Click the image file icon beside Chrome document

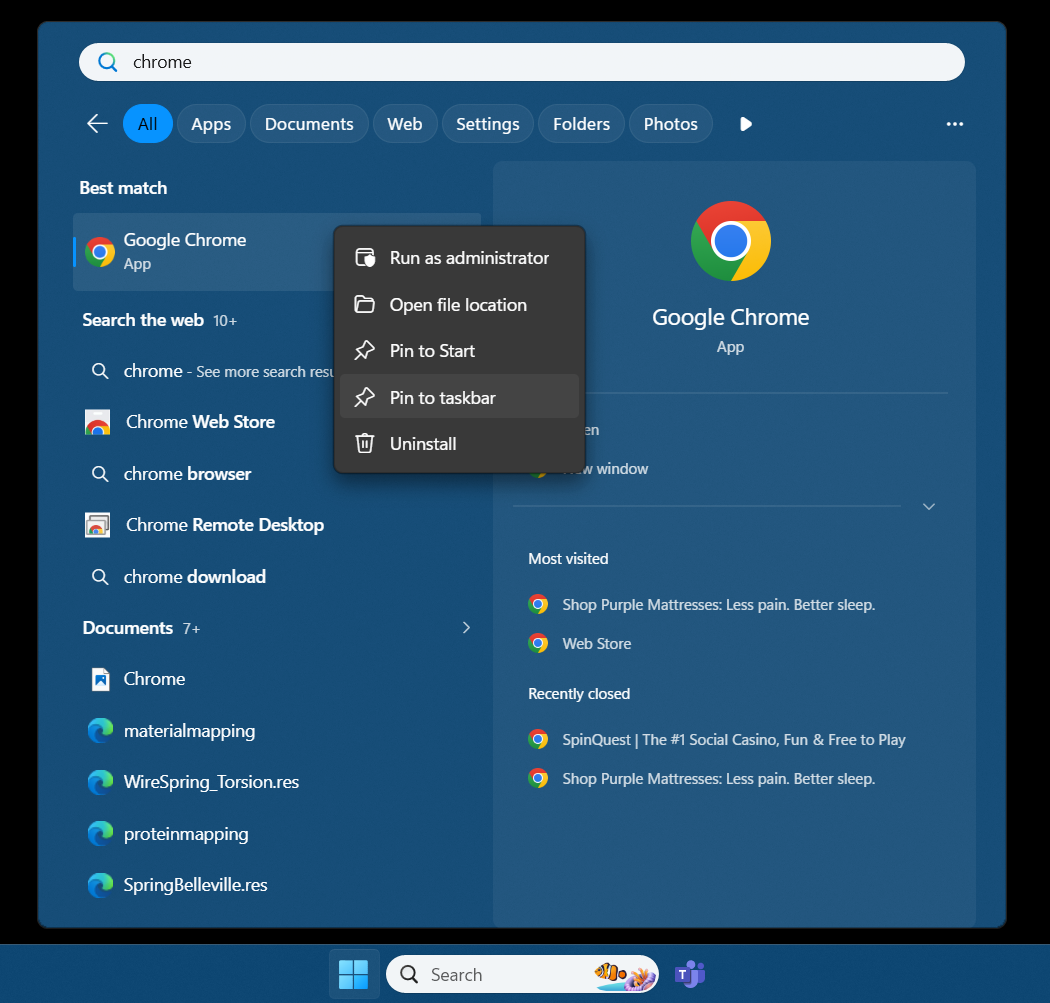100,679
